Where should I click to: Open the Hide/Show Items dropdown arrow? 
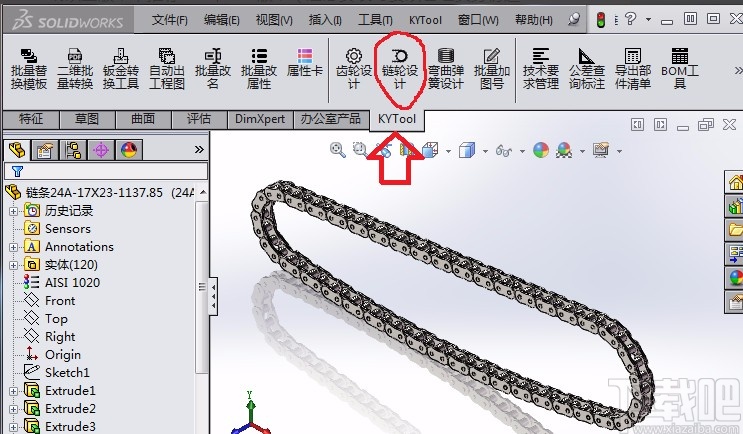pos(522,152)
